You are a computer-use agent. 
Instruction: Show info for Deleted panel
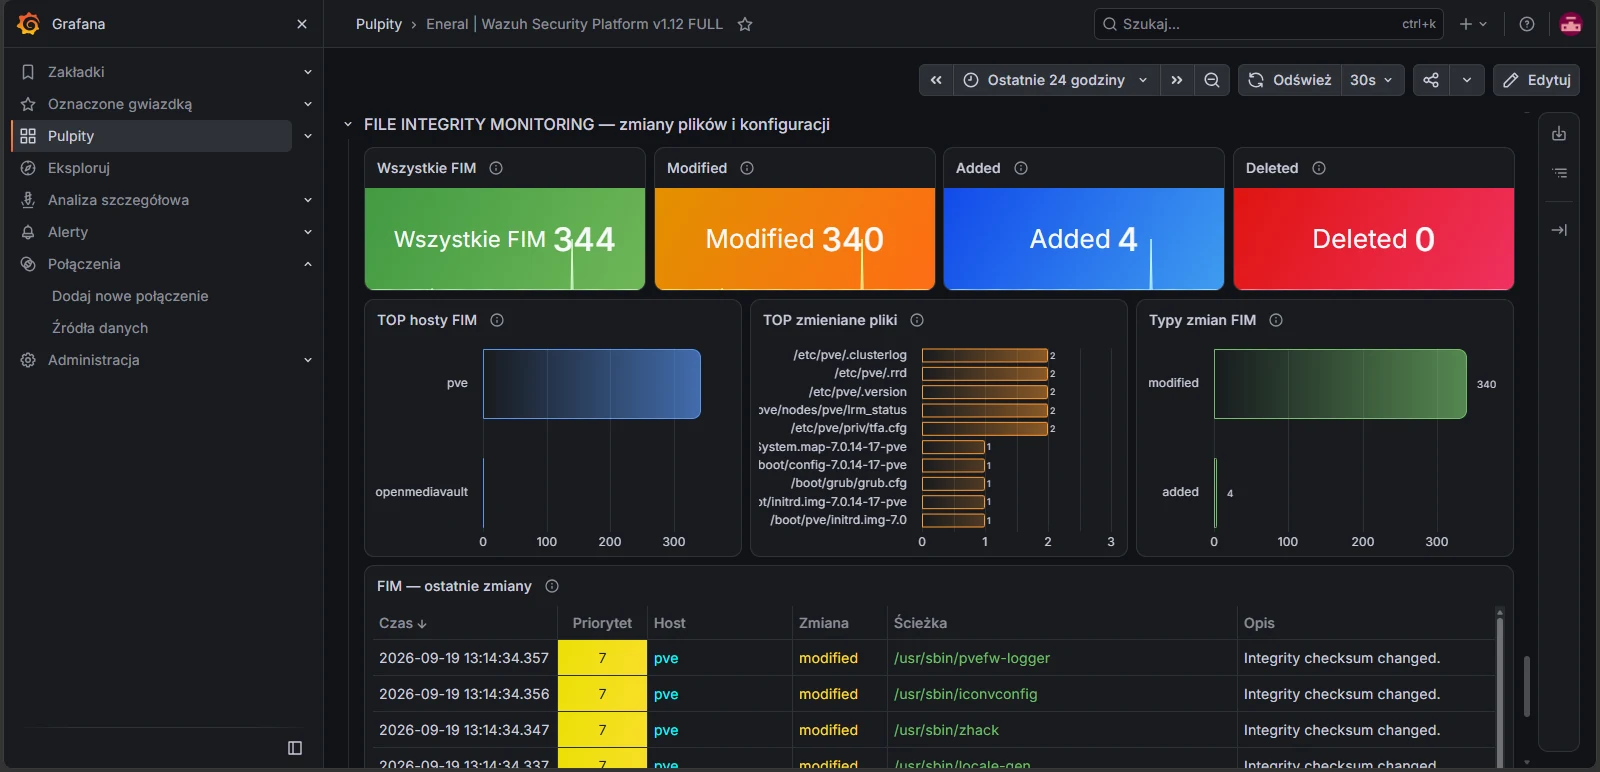pyautogui.click(x=1319, y=168)
